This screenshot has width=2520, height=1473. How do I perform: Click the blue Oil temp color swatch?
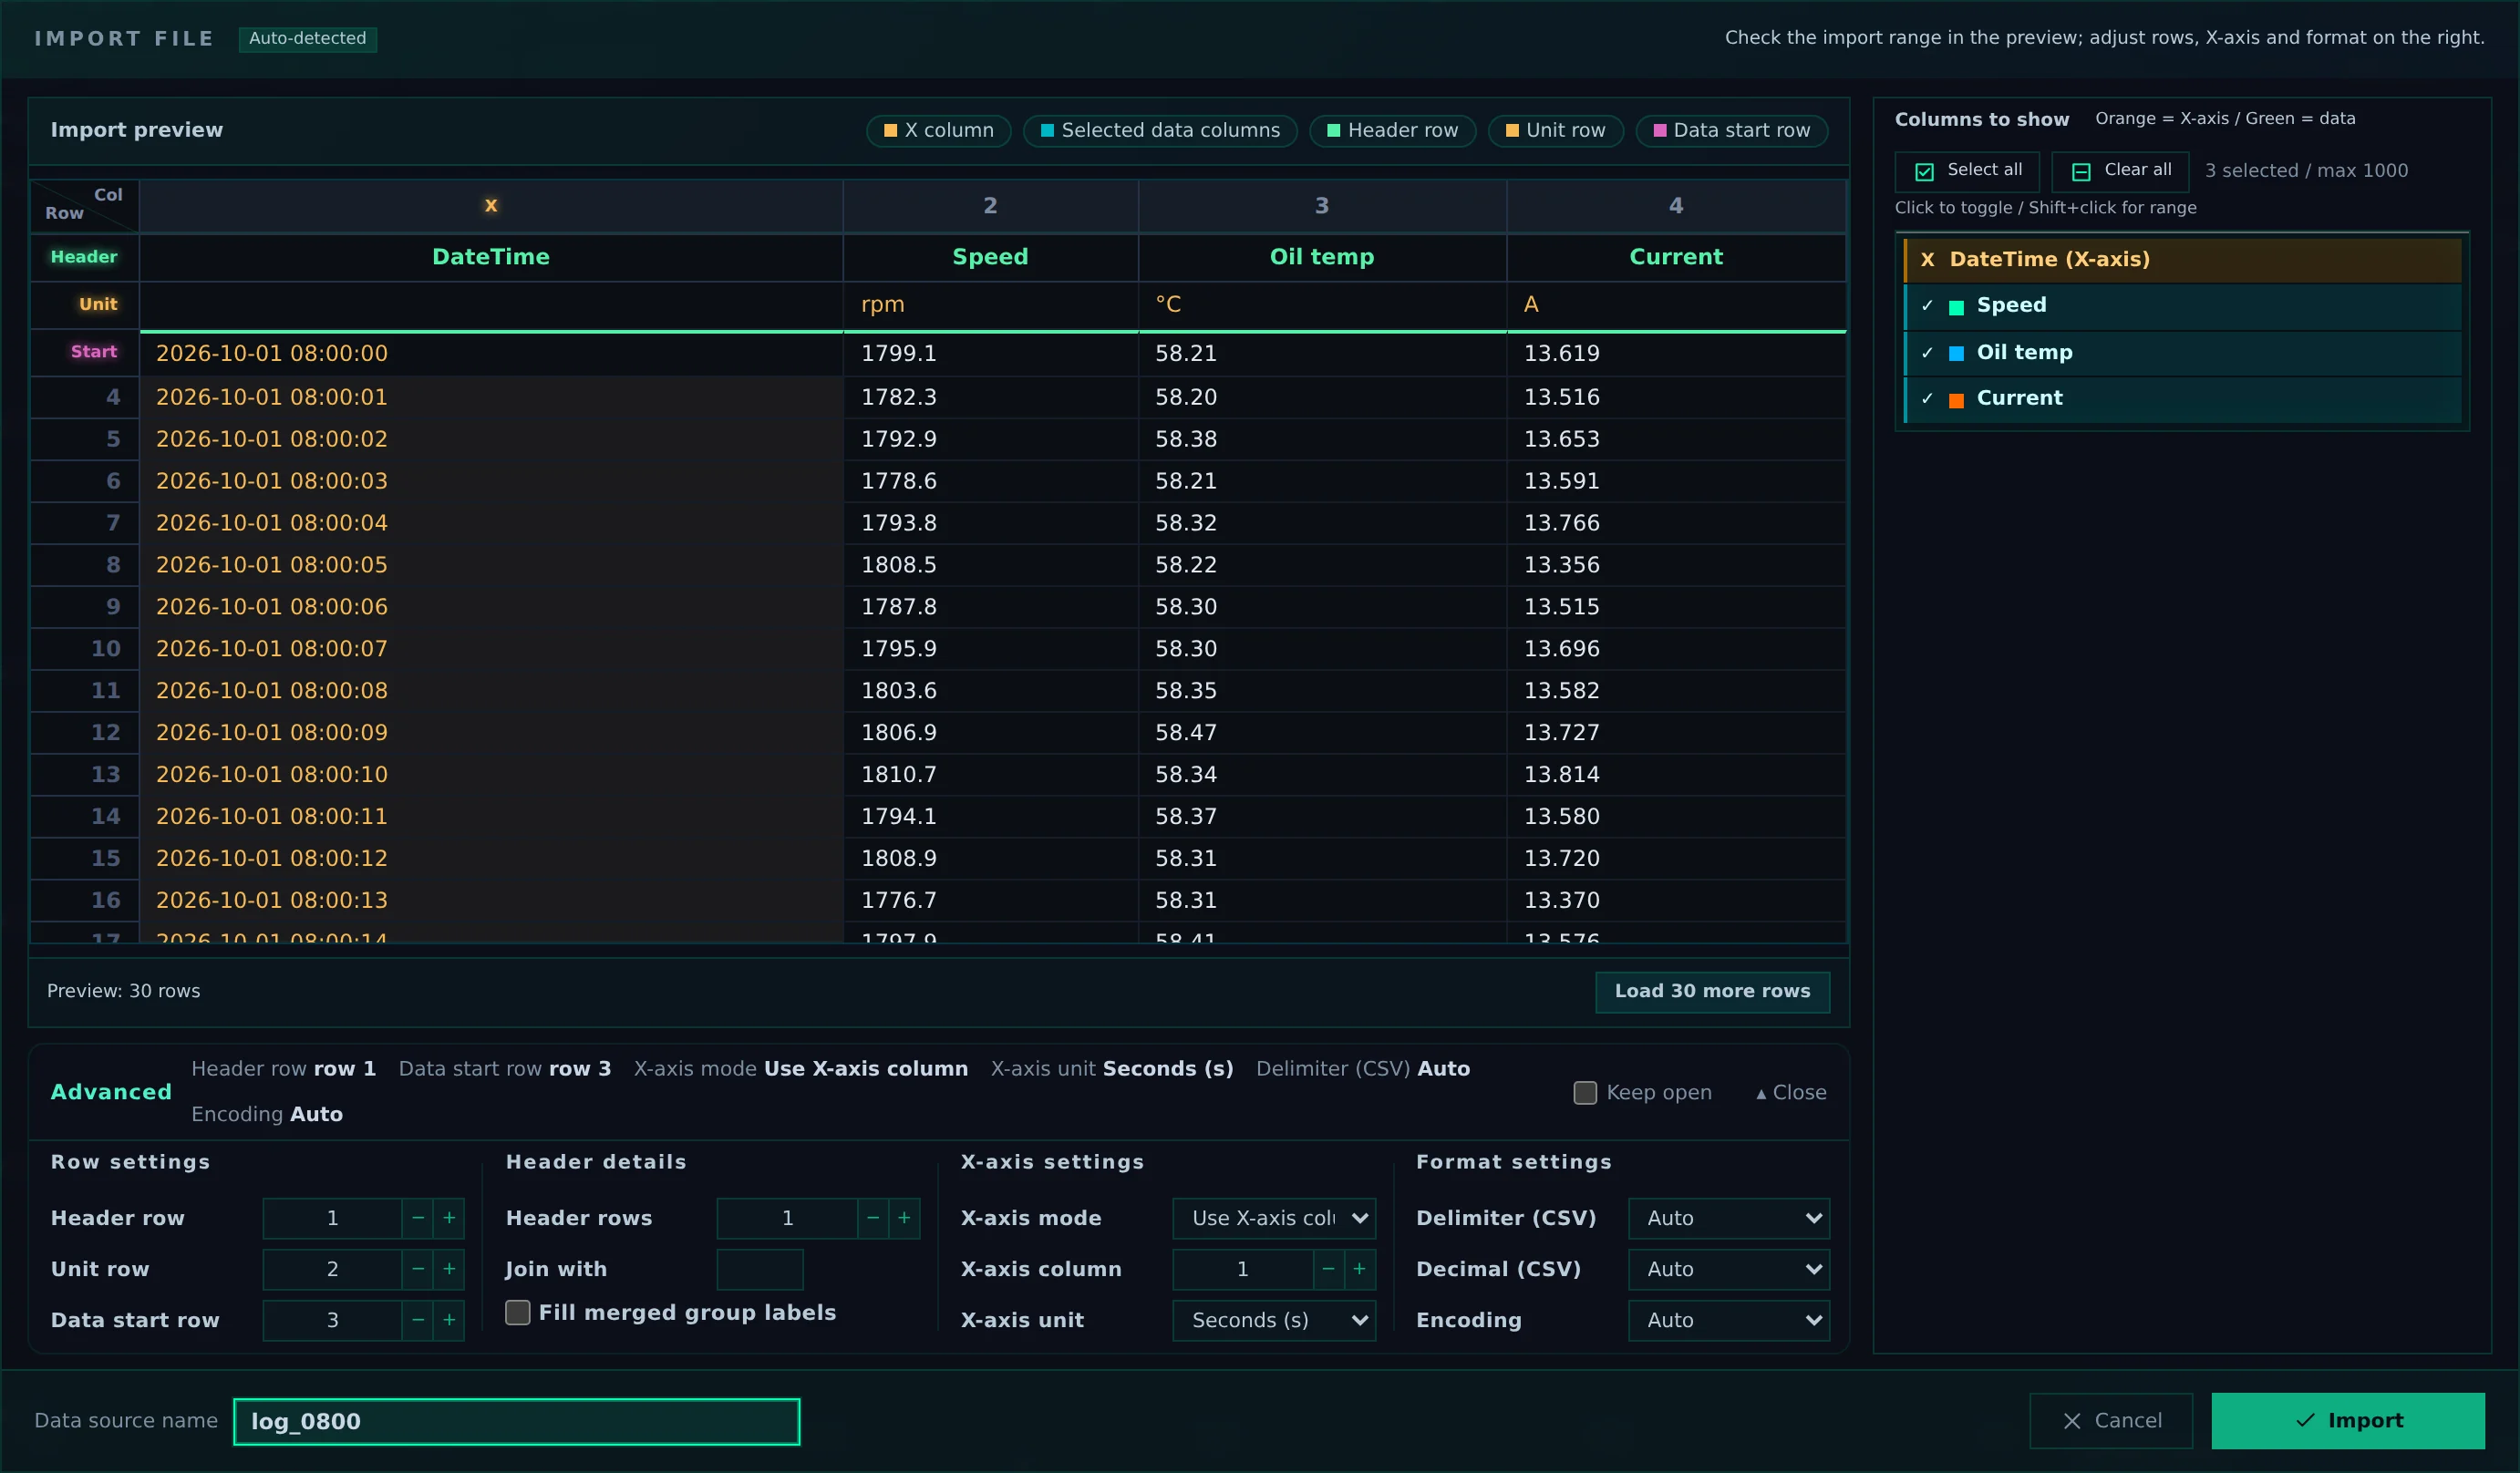[x=1956, y=353]
